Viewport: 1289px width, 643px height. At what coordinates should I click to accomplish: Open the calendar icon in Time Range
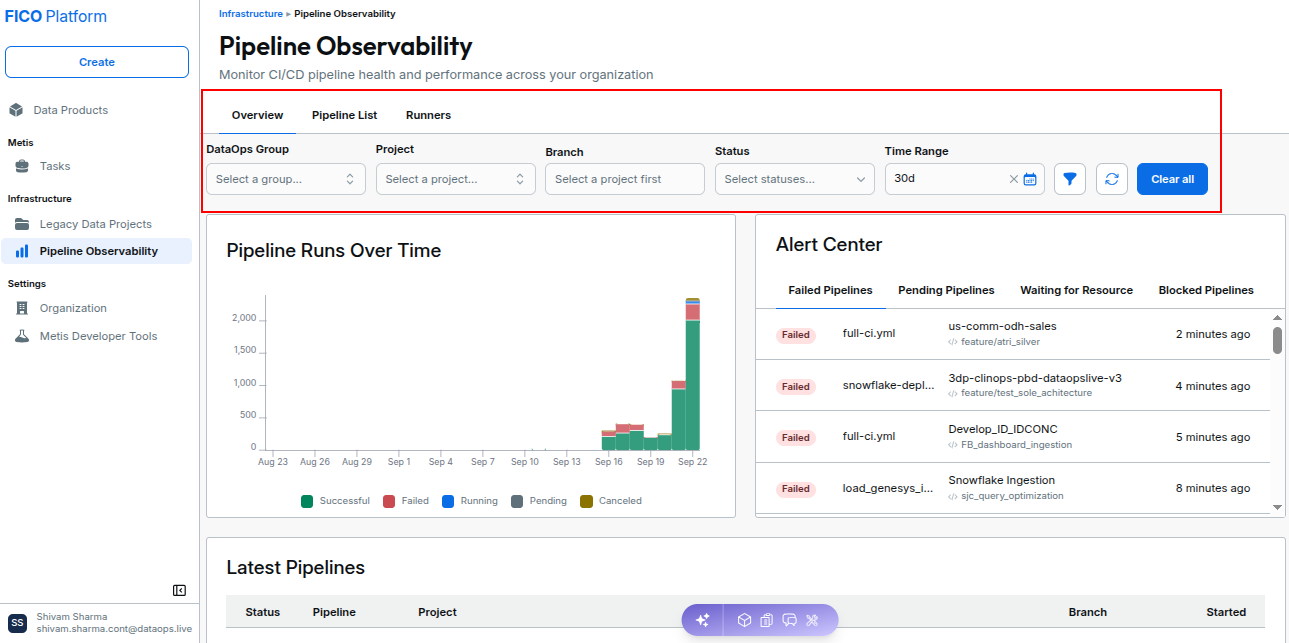click(1030, 179)
